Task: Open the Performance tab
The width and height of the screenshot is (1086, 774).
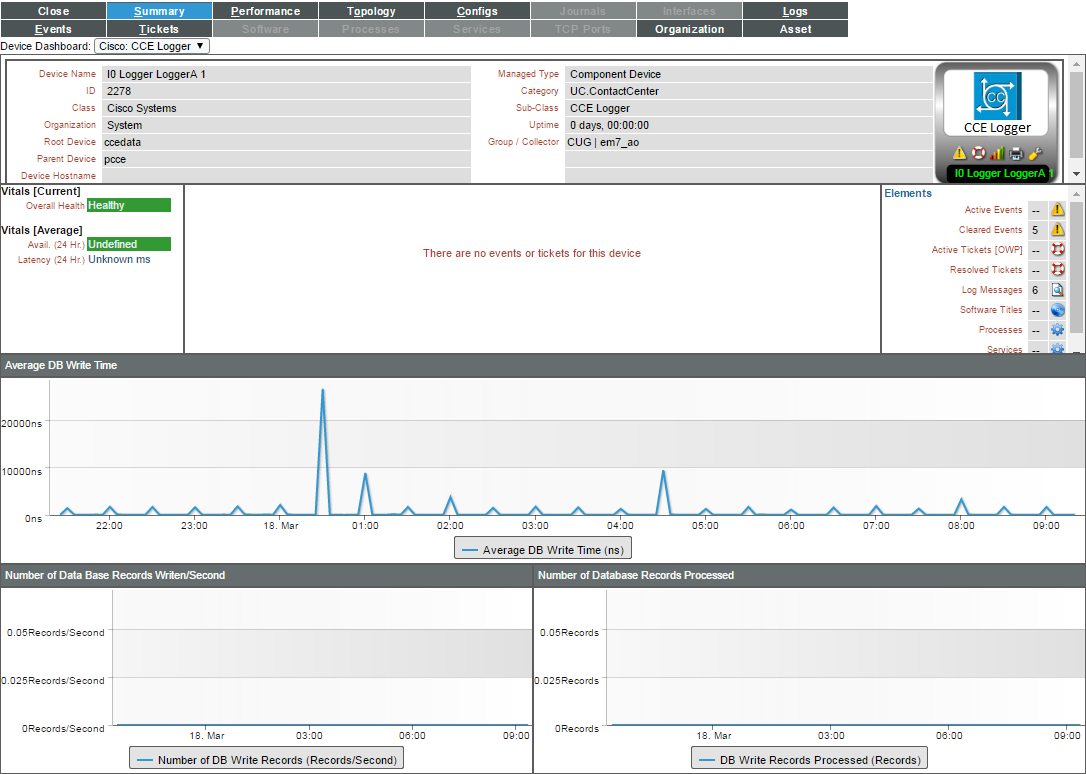Action: click(265, 11)
